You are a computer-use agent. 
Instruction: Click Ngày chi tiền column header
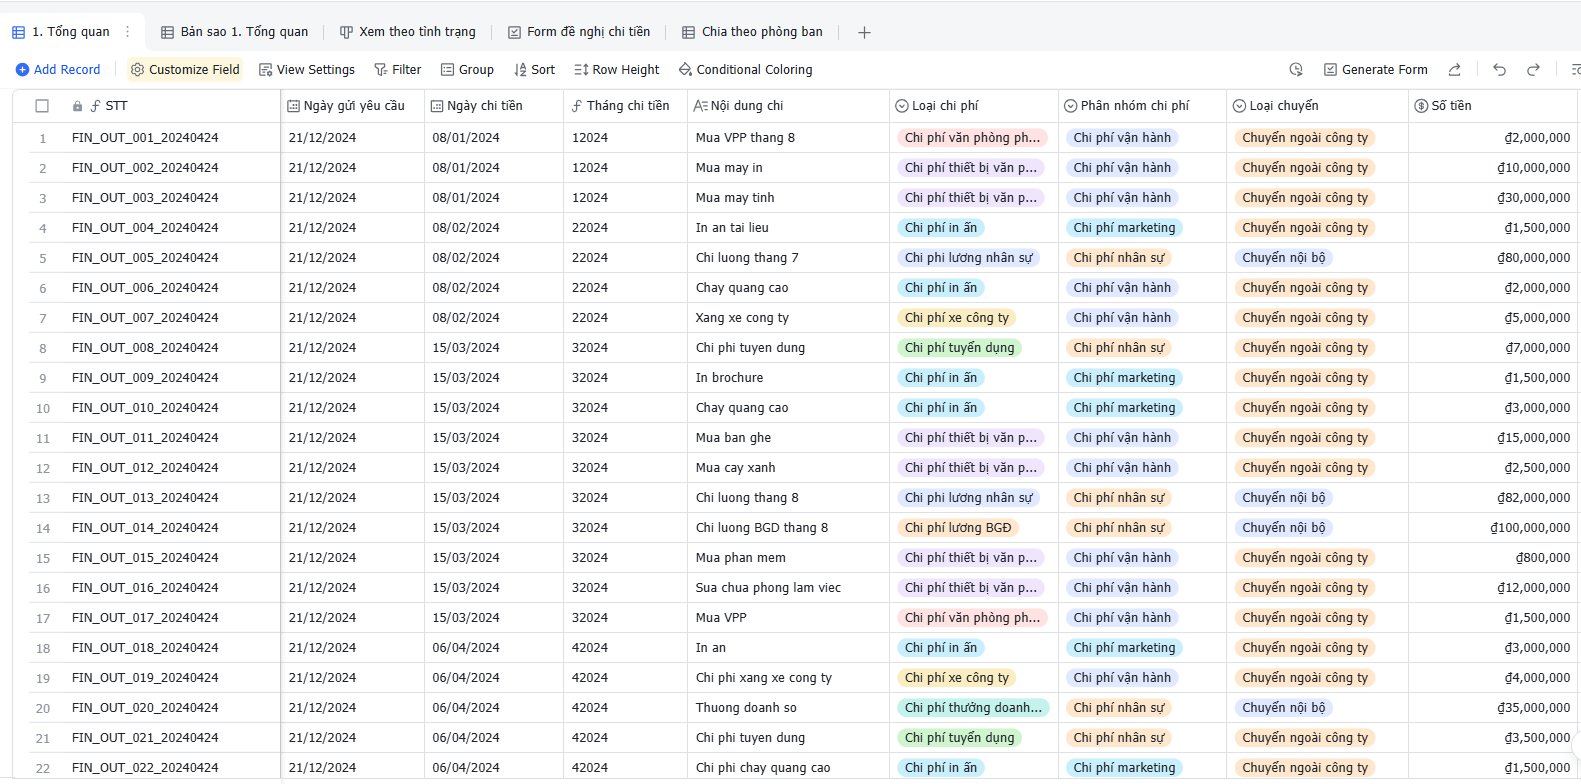point(494,106)
